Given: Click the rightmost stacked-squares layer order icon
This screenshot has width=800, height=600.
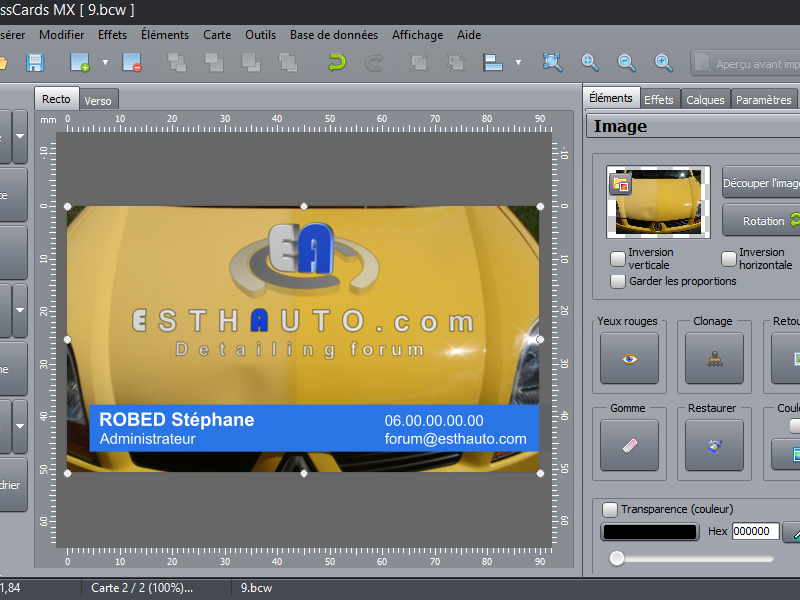Looking at the screenshot, I should [288, 63].
